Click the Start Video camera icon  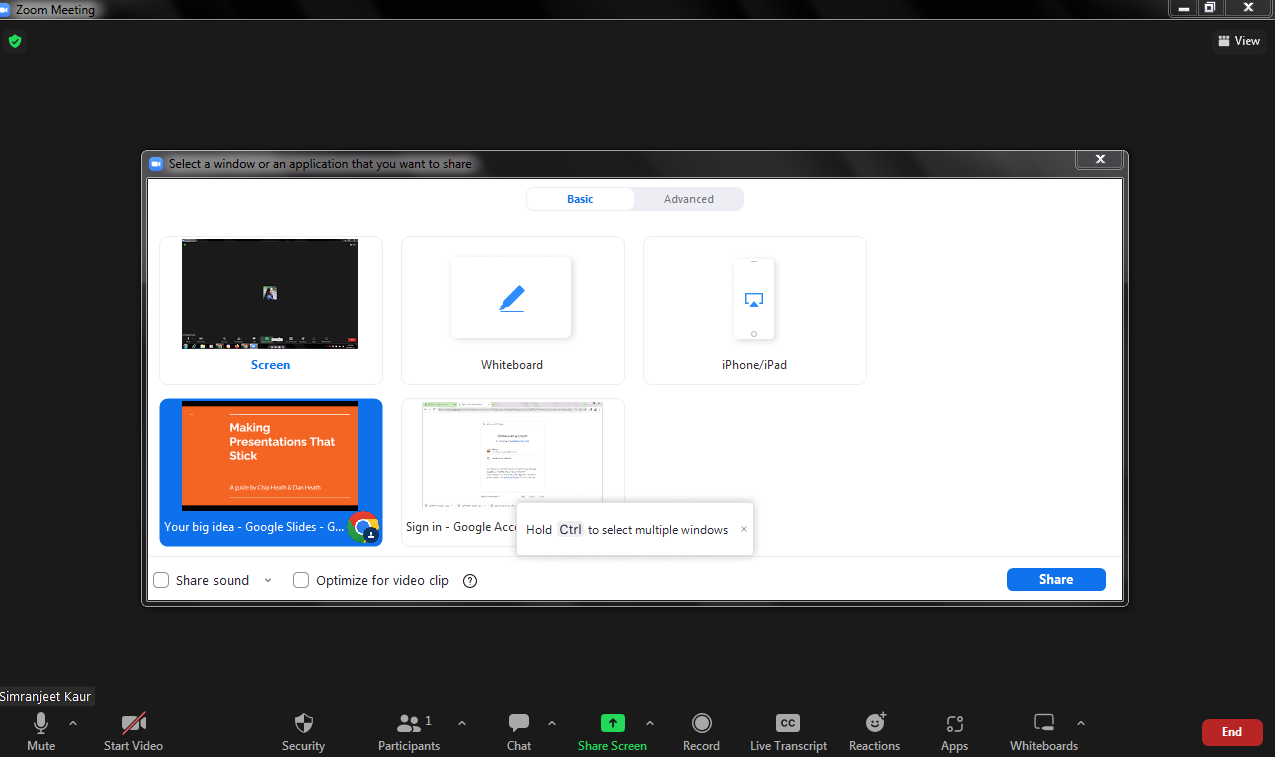tap(133, 724)
